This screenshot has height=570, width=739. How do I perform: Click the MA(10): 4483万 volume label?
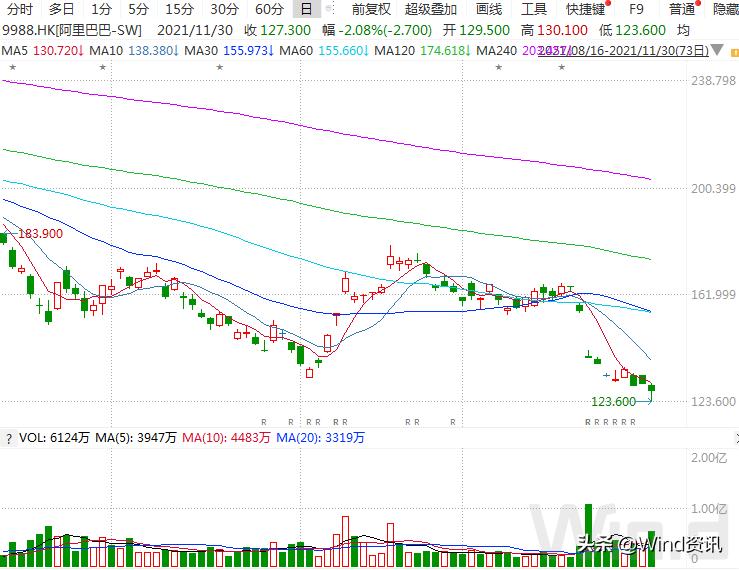point(226,438)
